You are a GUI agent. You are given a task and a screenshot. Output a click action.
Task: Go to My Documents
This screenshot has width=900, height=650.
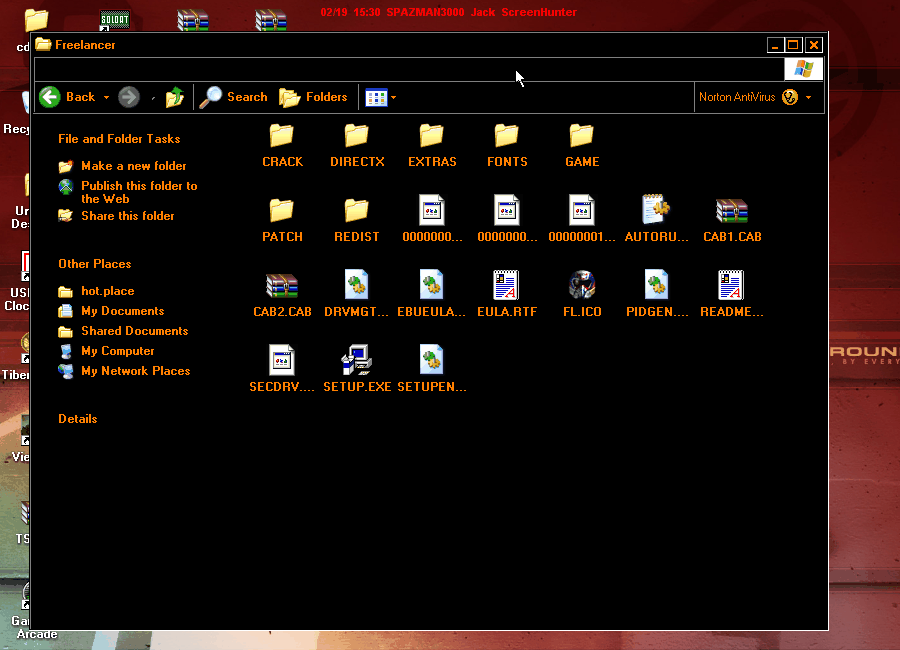pyautogui.click(x=123, y=311)
